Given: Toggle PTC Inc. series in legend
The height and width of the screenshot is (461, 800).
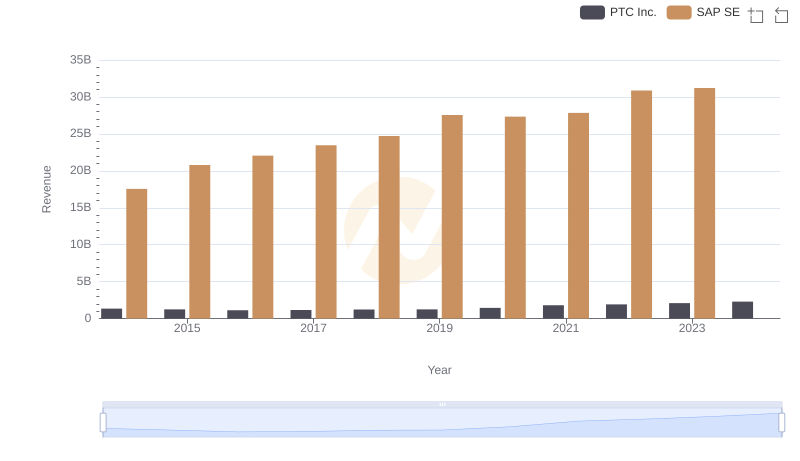Looking at the screenshot, I should tap(618, 12).
